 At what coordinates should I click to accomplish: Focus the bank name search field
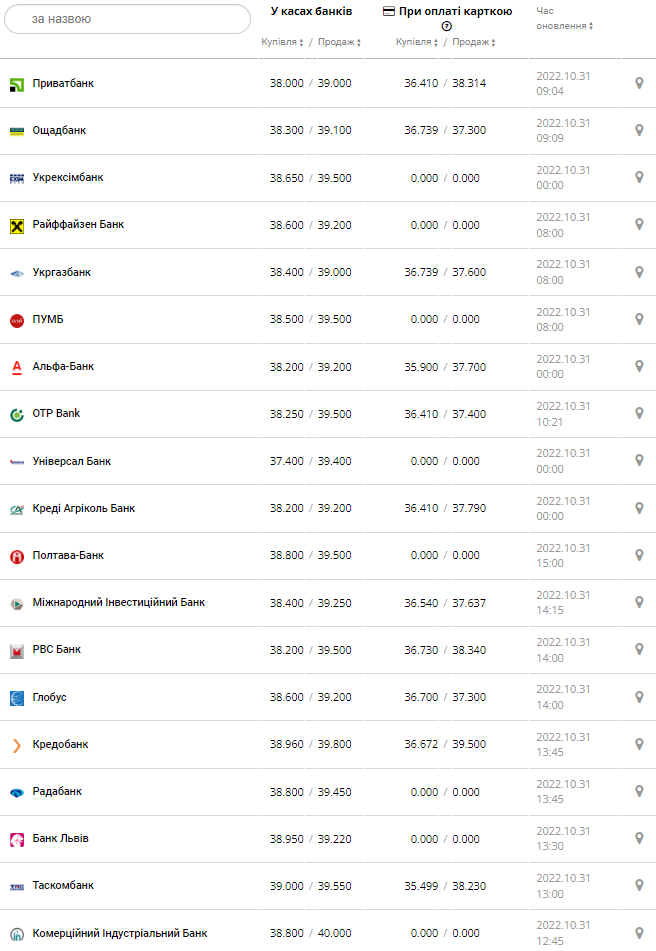(128, 19)
